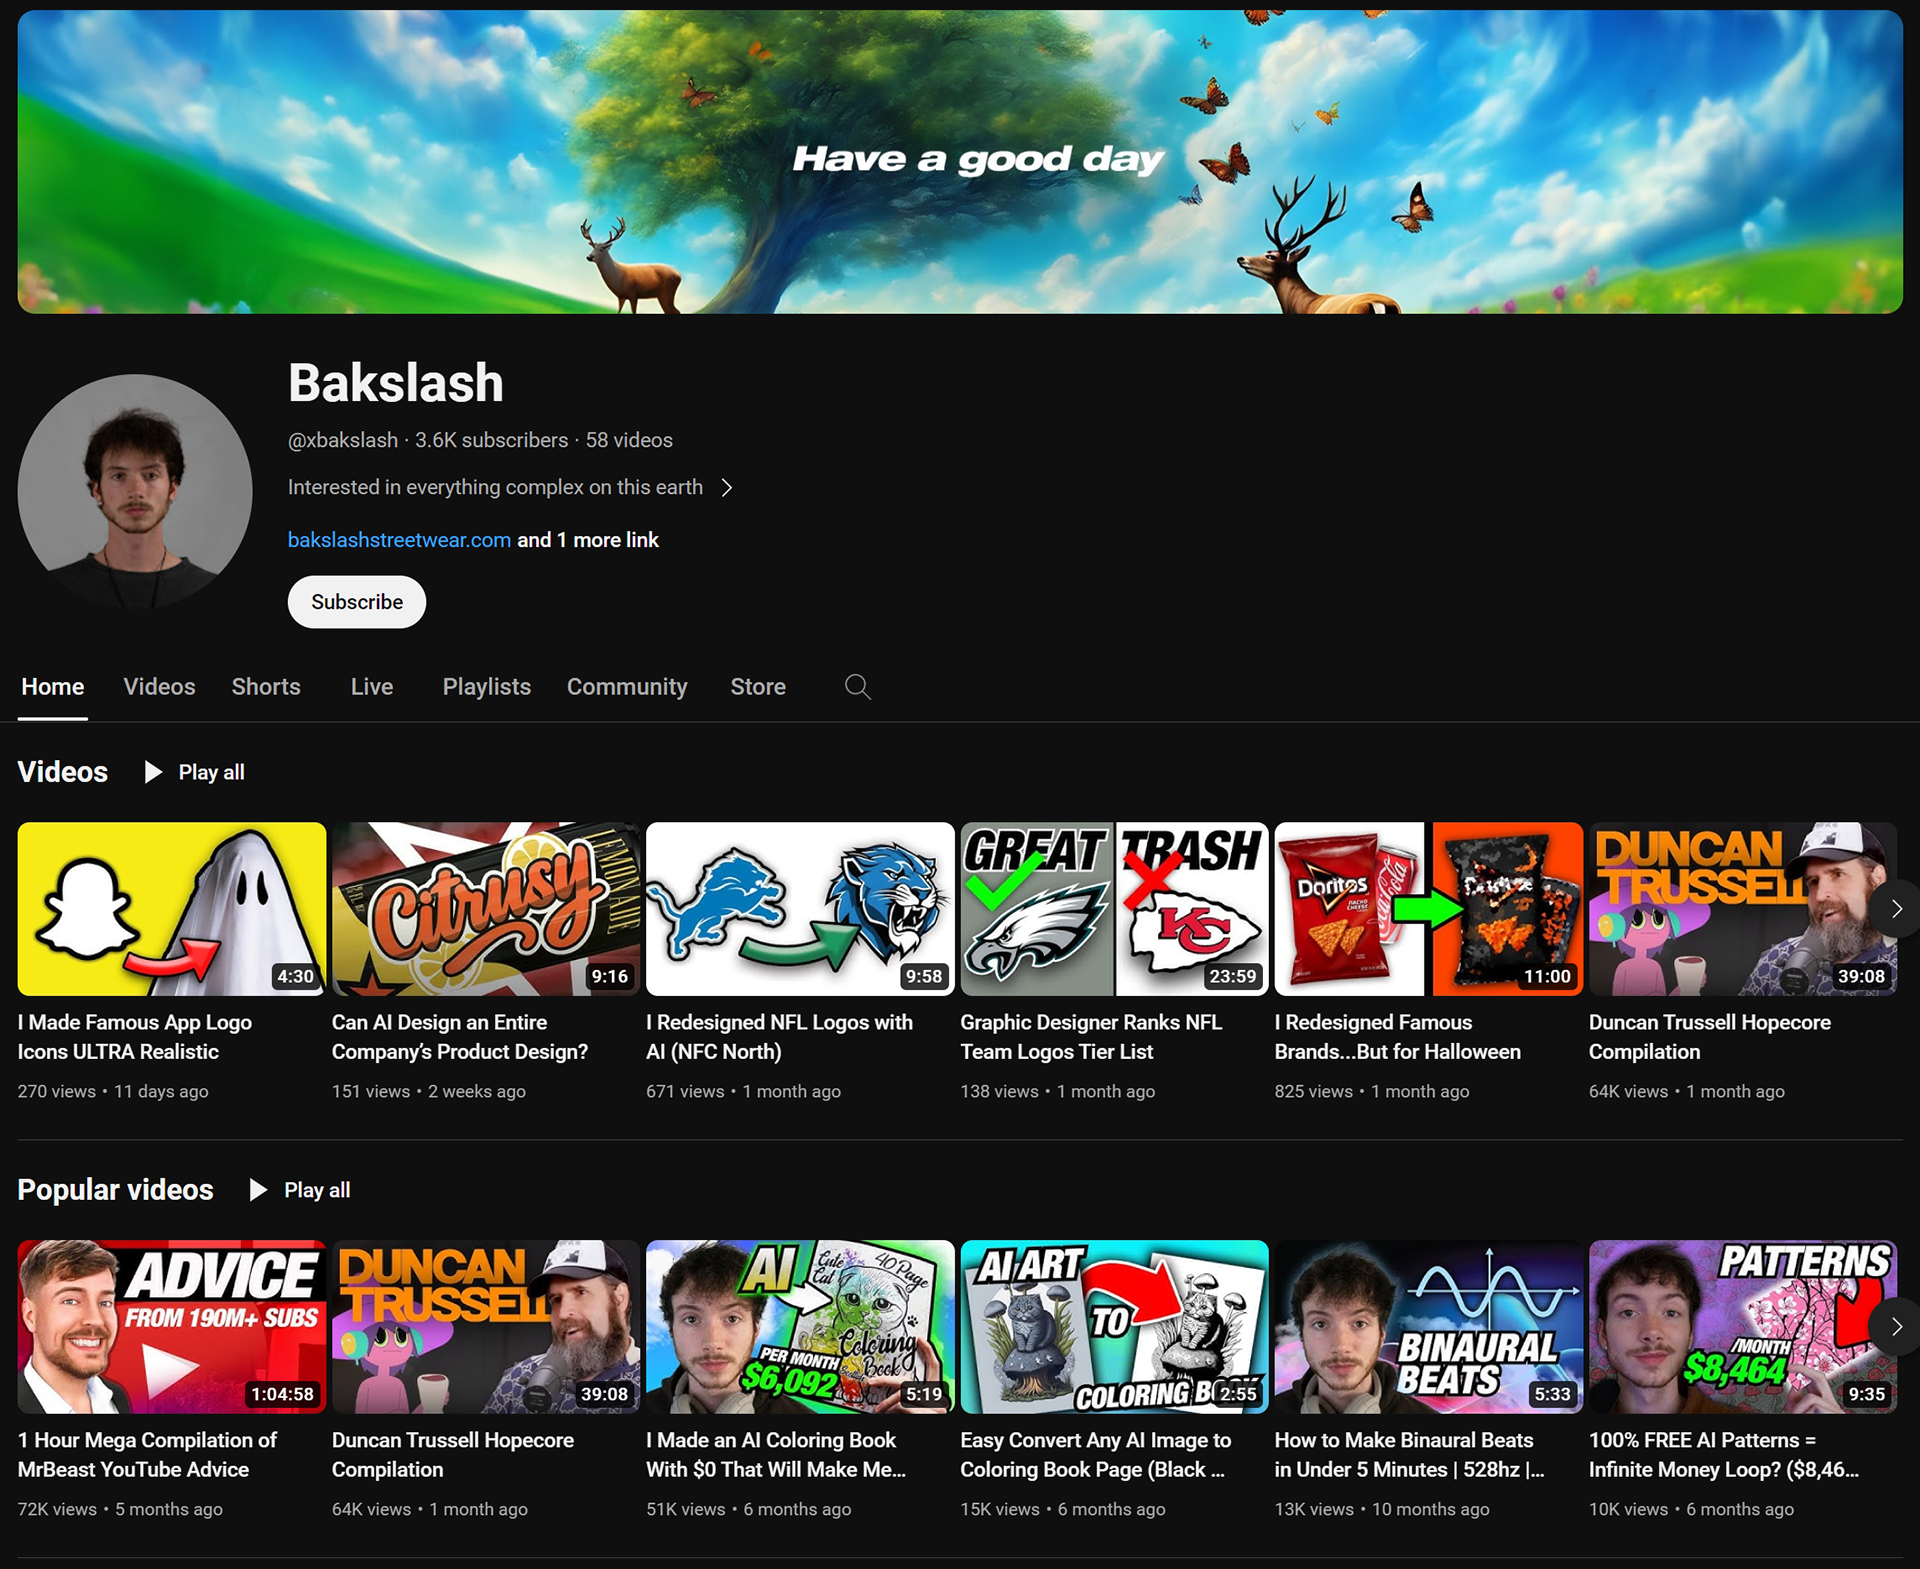Open Binaural Beats video thumbnail
The width and height of the screenshot is (1920, 1569).
1428,1326
